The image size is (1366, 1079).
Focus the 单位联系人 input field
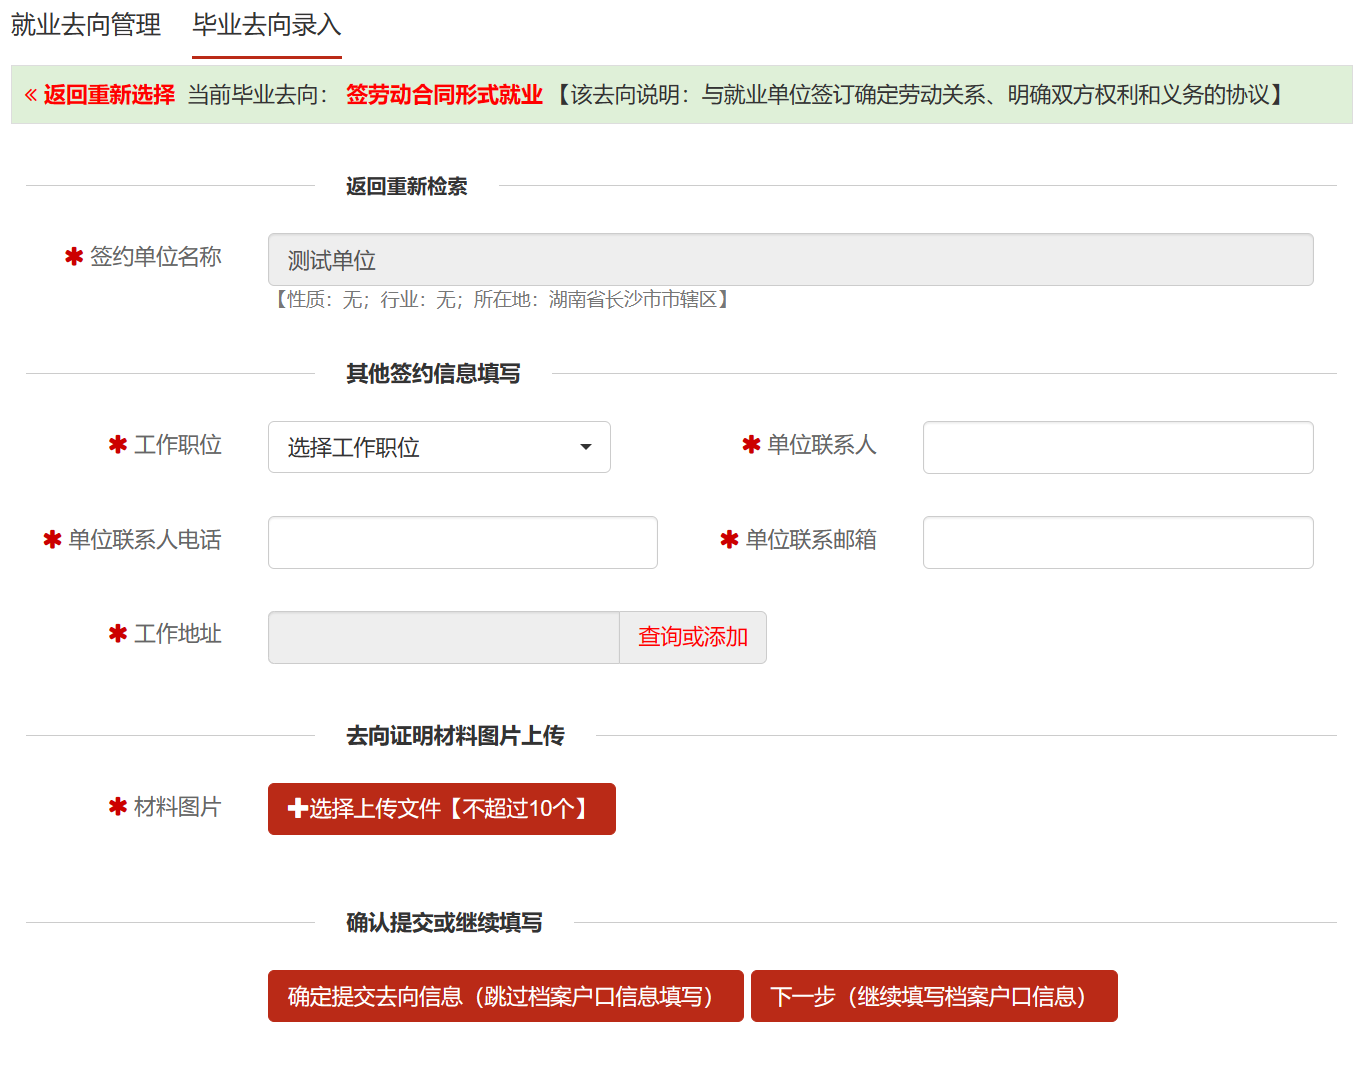1118,447
